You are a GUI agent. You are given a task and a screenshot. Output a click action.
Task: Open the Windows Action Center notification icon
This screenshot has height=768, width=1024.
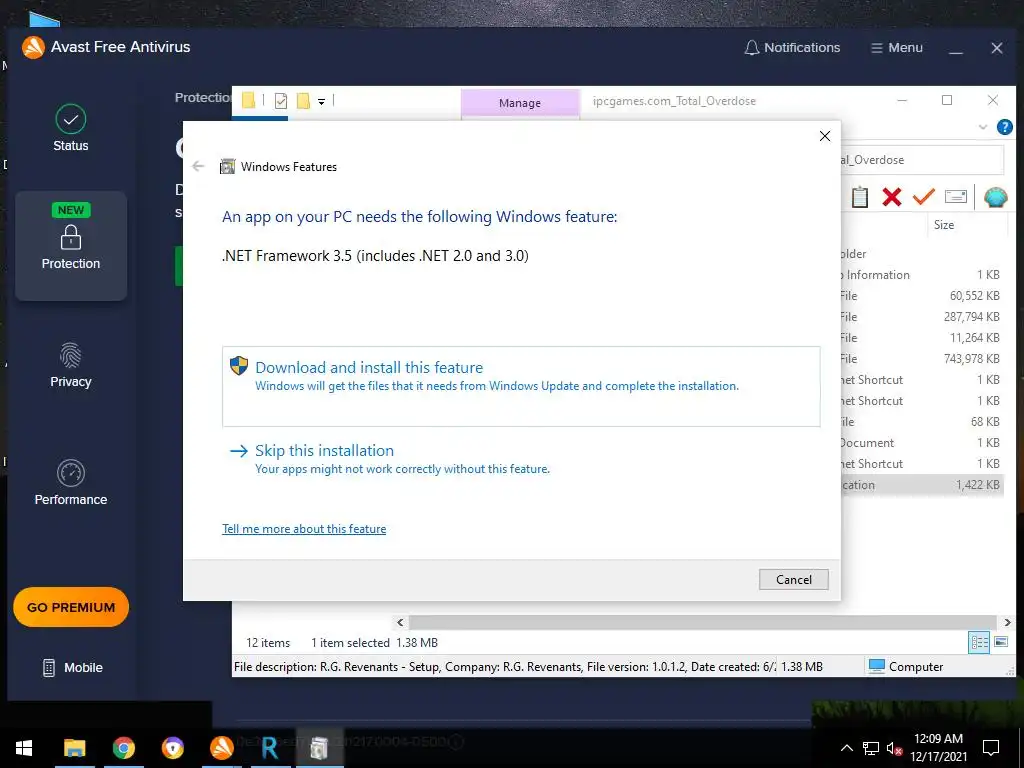(x=991, y=748)
